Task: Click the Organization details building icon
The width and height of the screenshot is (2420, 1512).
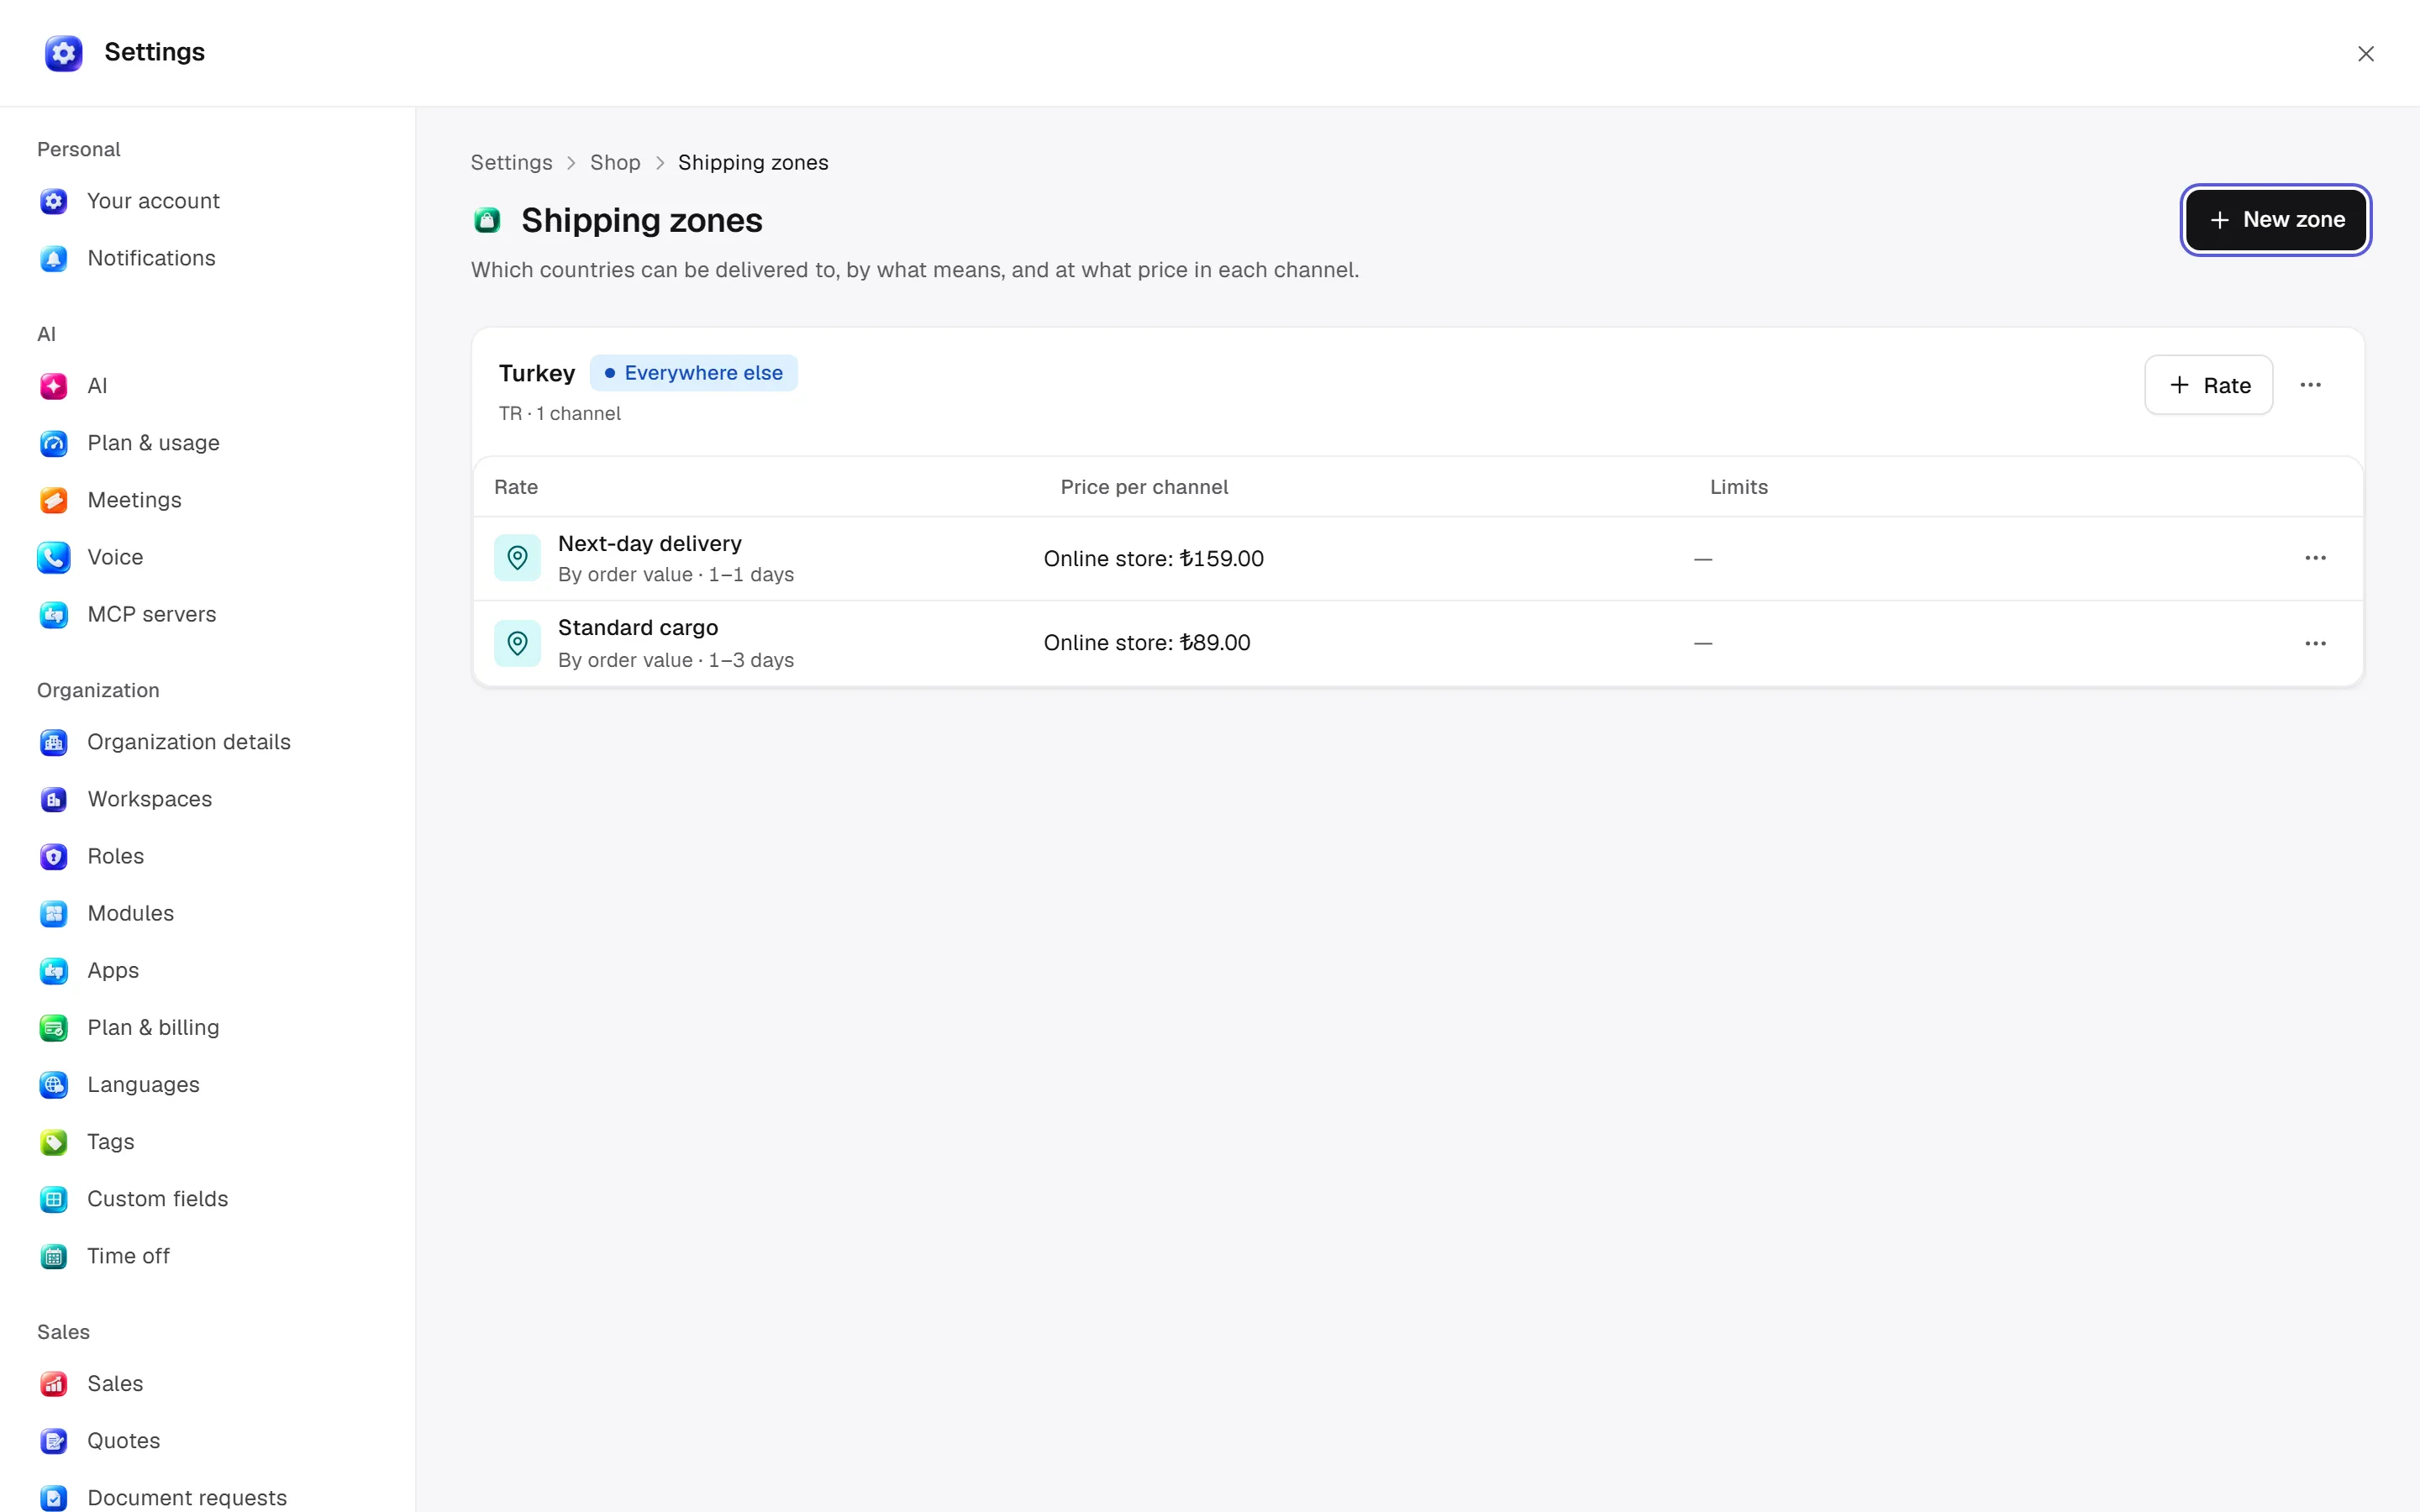Action: 54,742
